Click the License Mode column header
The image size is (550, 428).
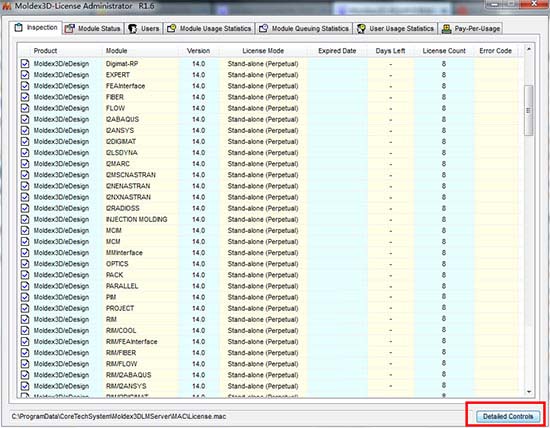[x=263, y=51]
